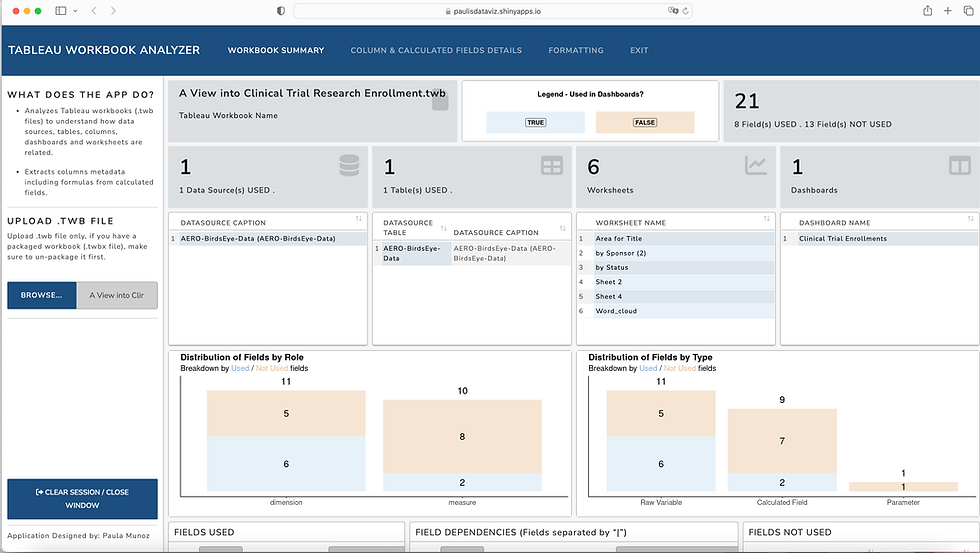Screen dimensions: 980x553
Task: Select 'Sheet 4' worksheet row
Action: point(676,296)
